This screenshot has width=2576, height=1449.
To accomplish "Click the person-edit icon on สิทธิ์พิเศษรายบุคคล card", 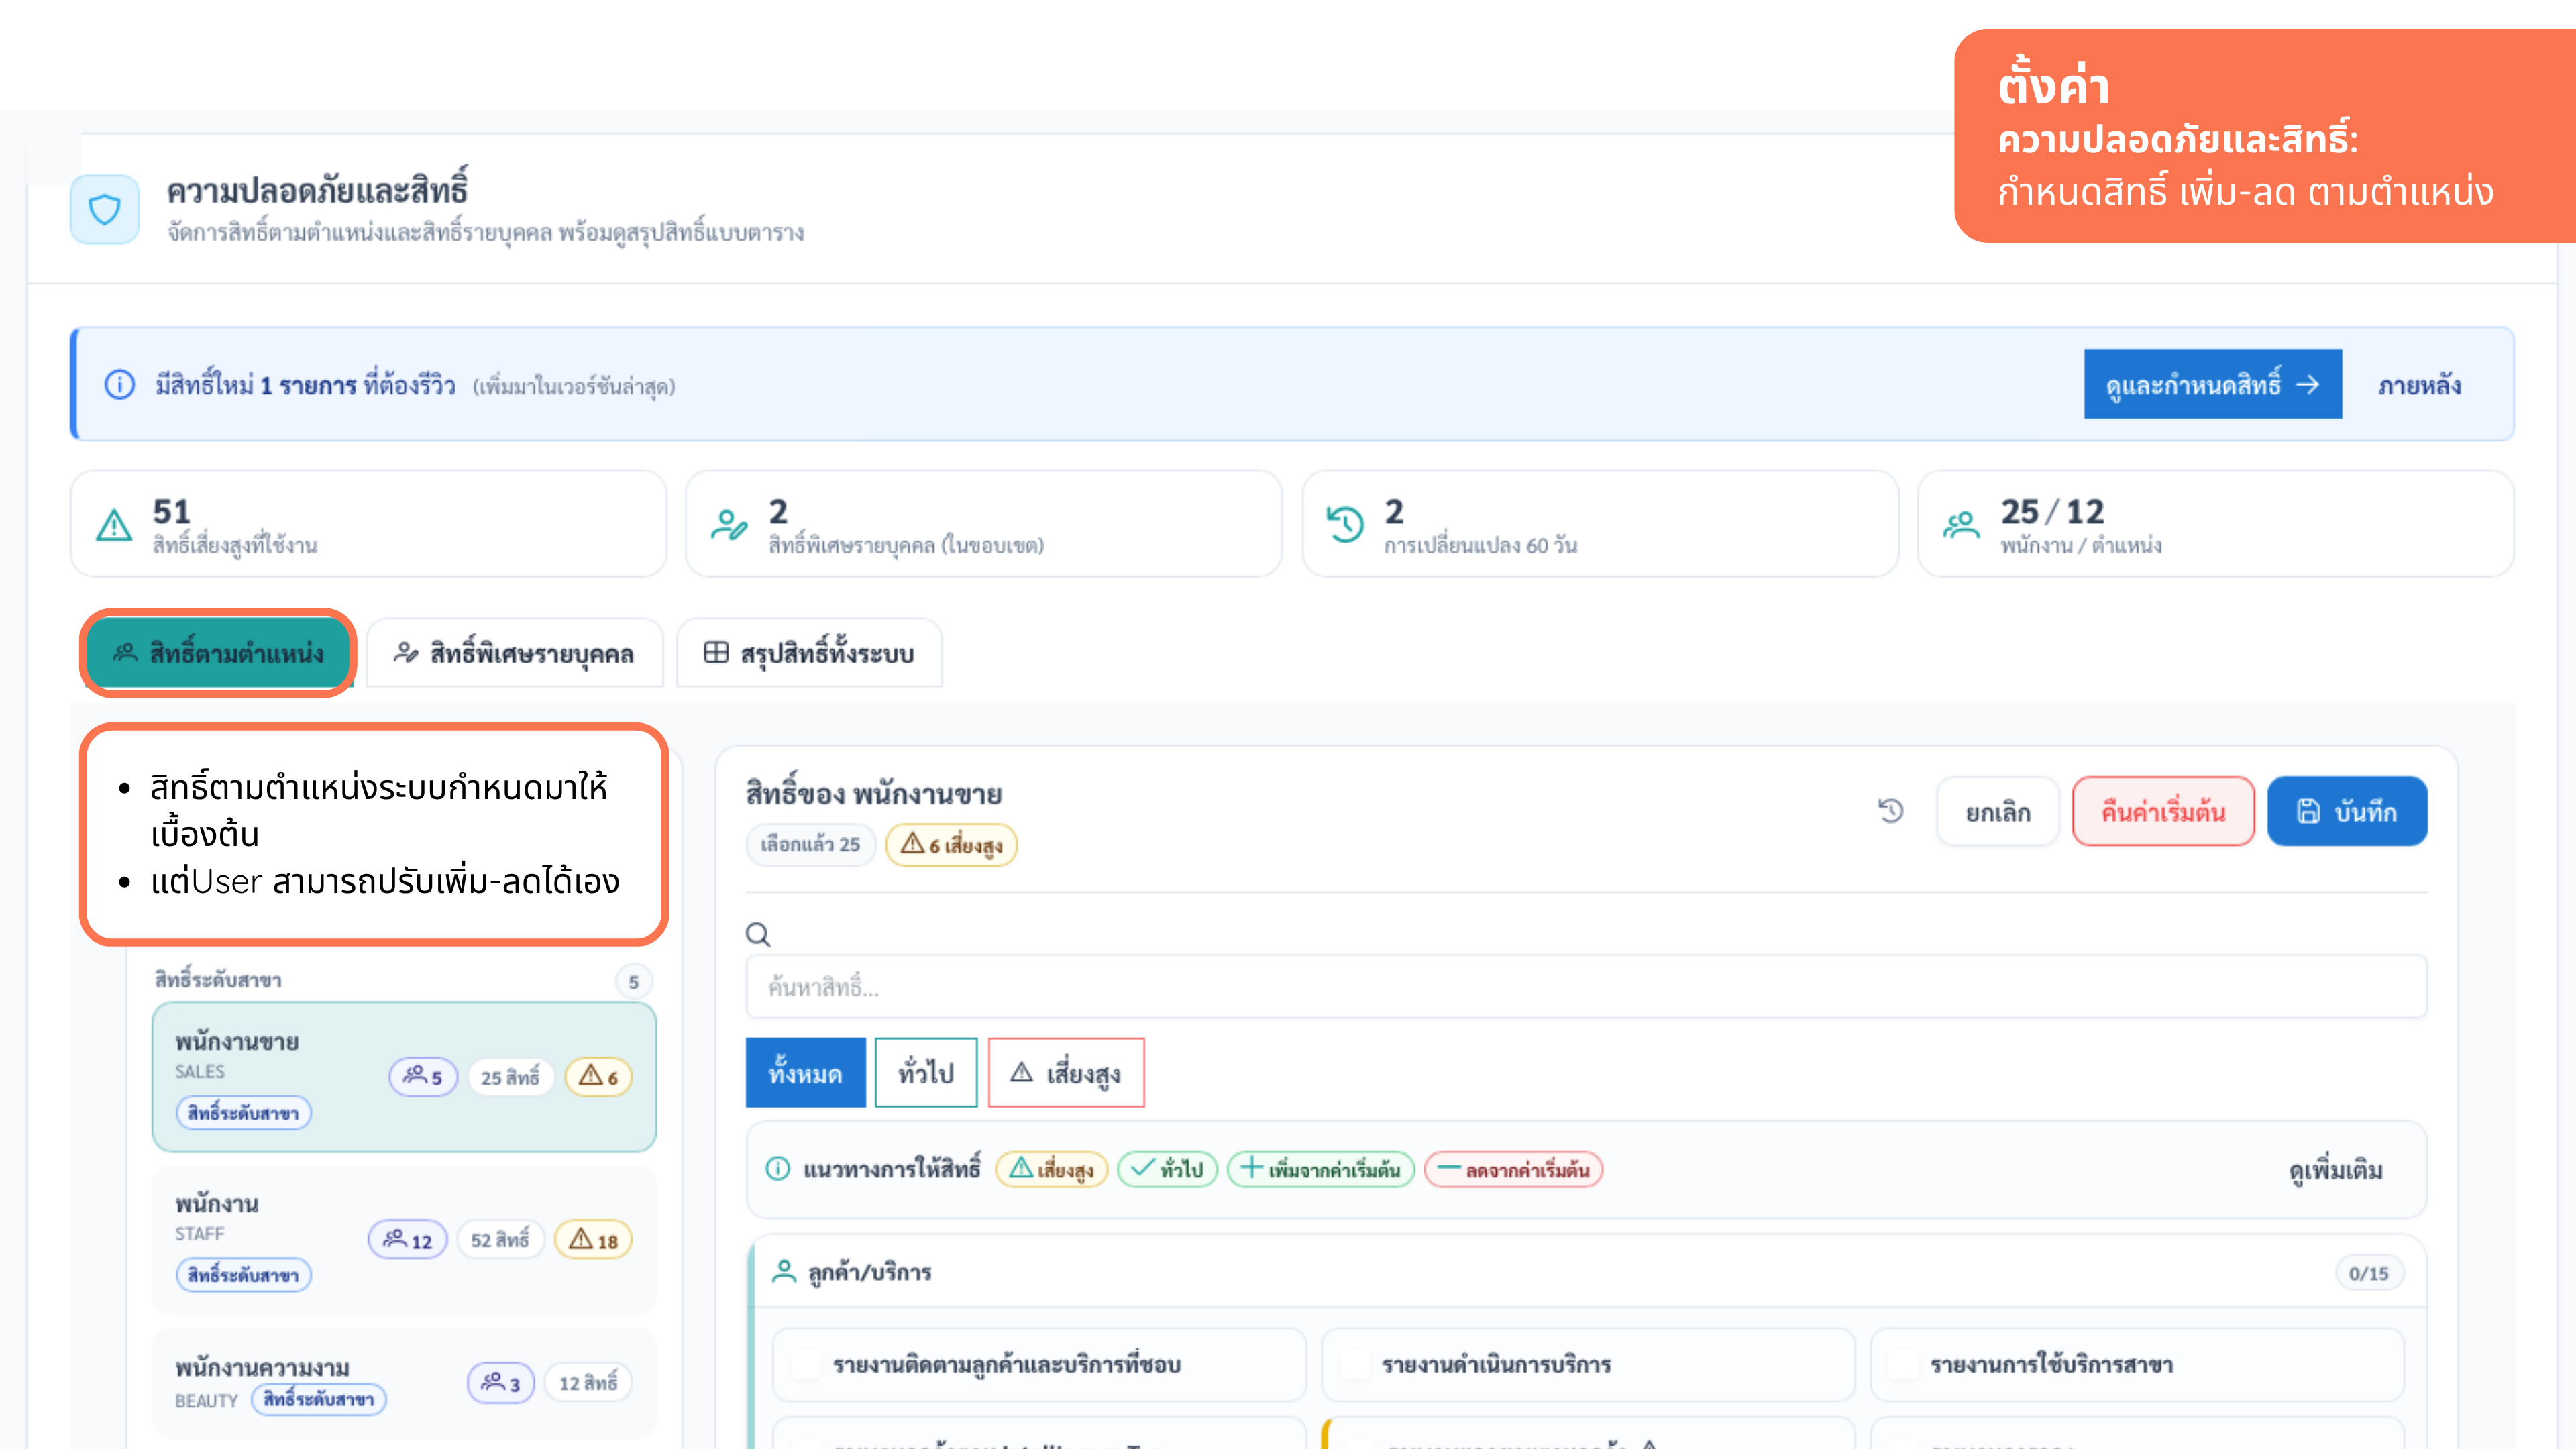I will (x=729, y=525).
